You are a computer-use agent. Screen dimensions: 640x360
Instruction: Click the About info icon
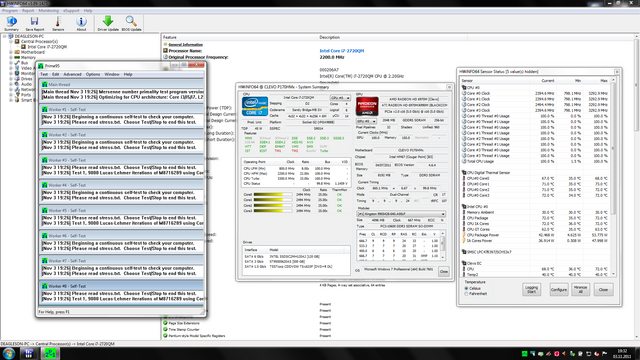point(81,23)
